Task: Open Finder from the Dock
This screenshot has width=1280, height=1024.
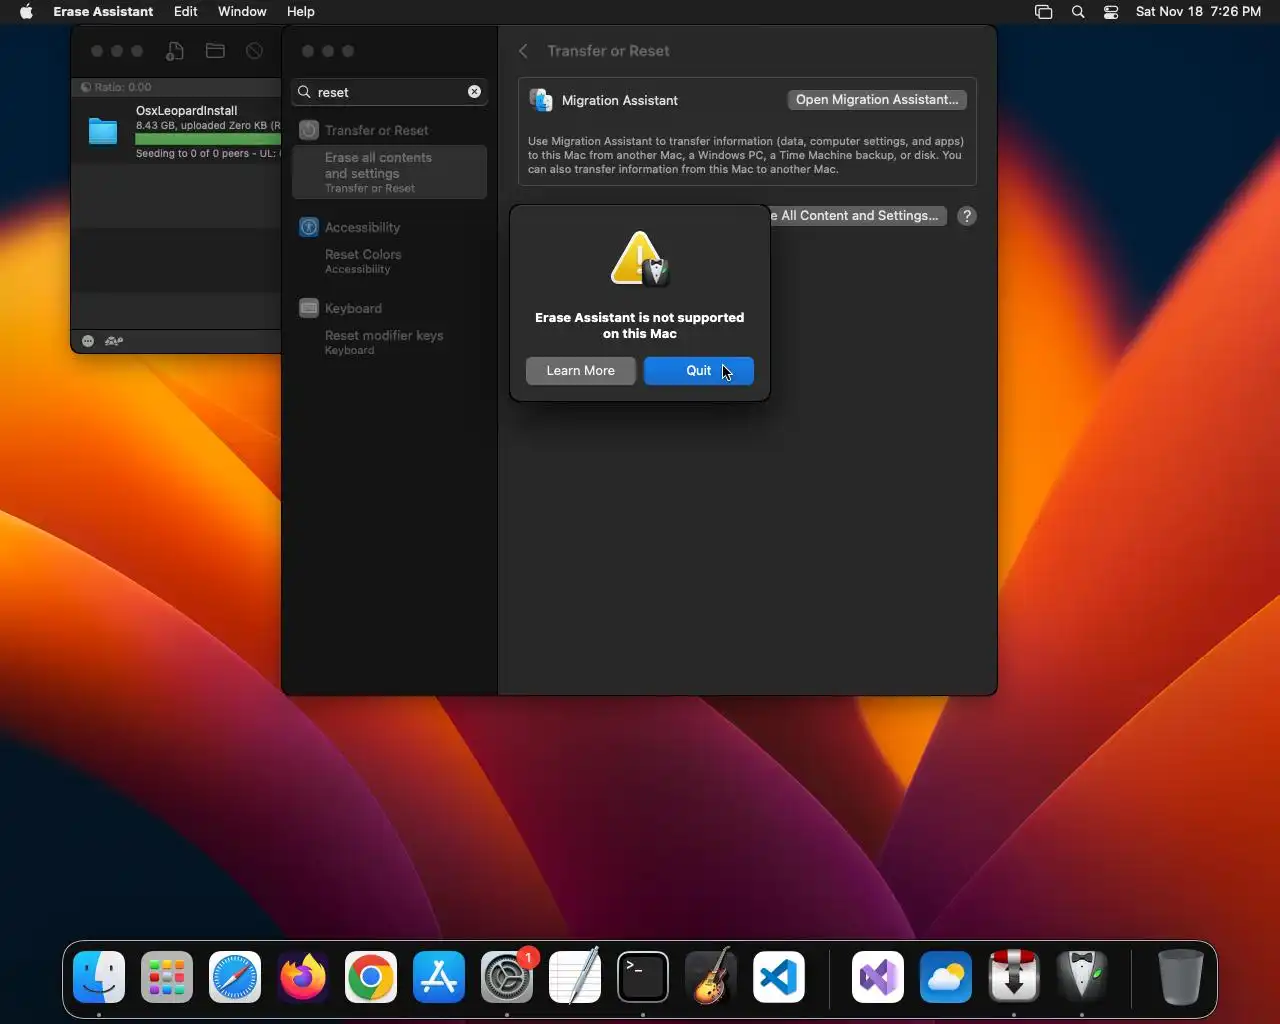Action: (x=99, y=977)
